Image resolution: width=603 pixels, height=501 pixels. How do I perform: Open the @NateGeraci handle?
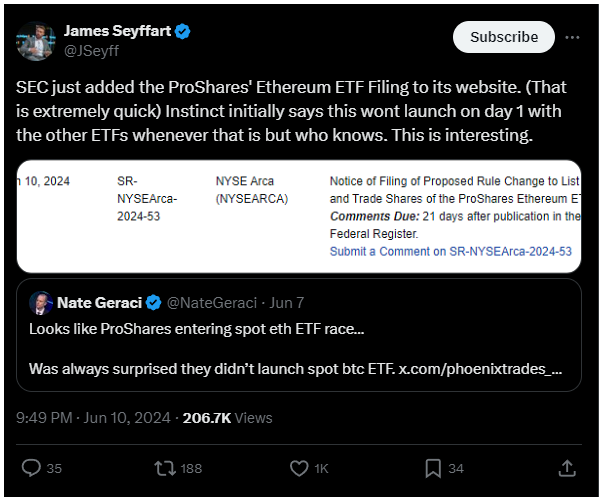(212, 303)
